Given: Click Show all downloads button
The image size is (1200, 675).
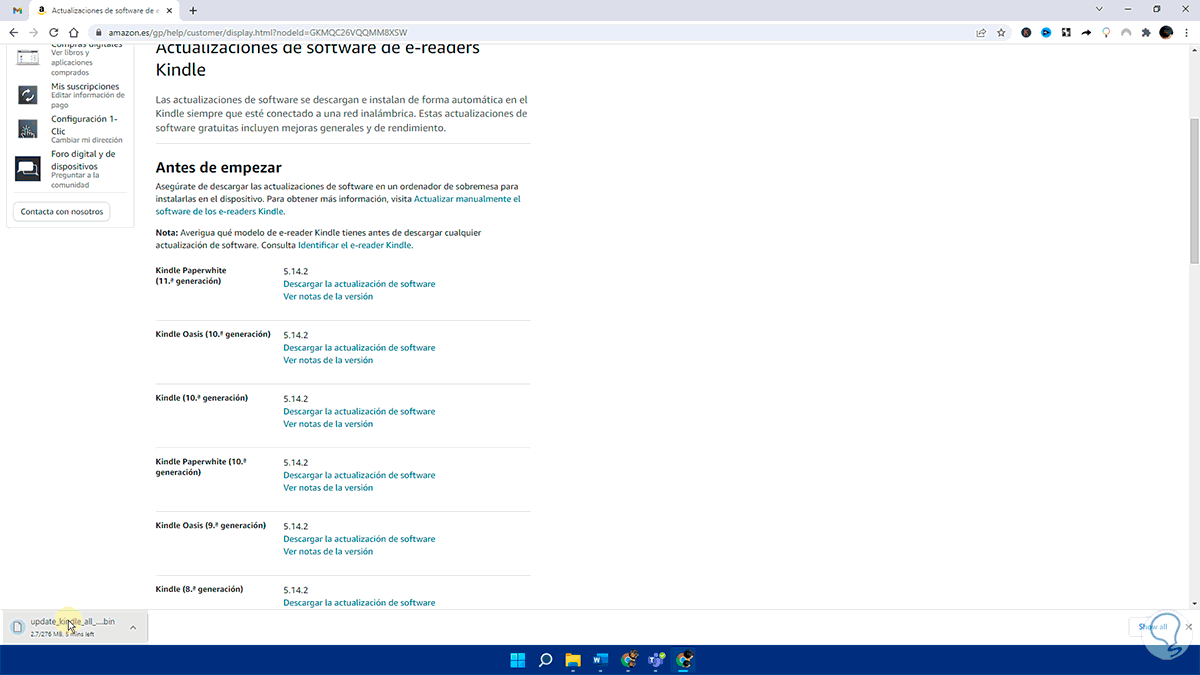Looking at the screenshot, I should (1152, 627).
